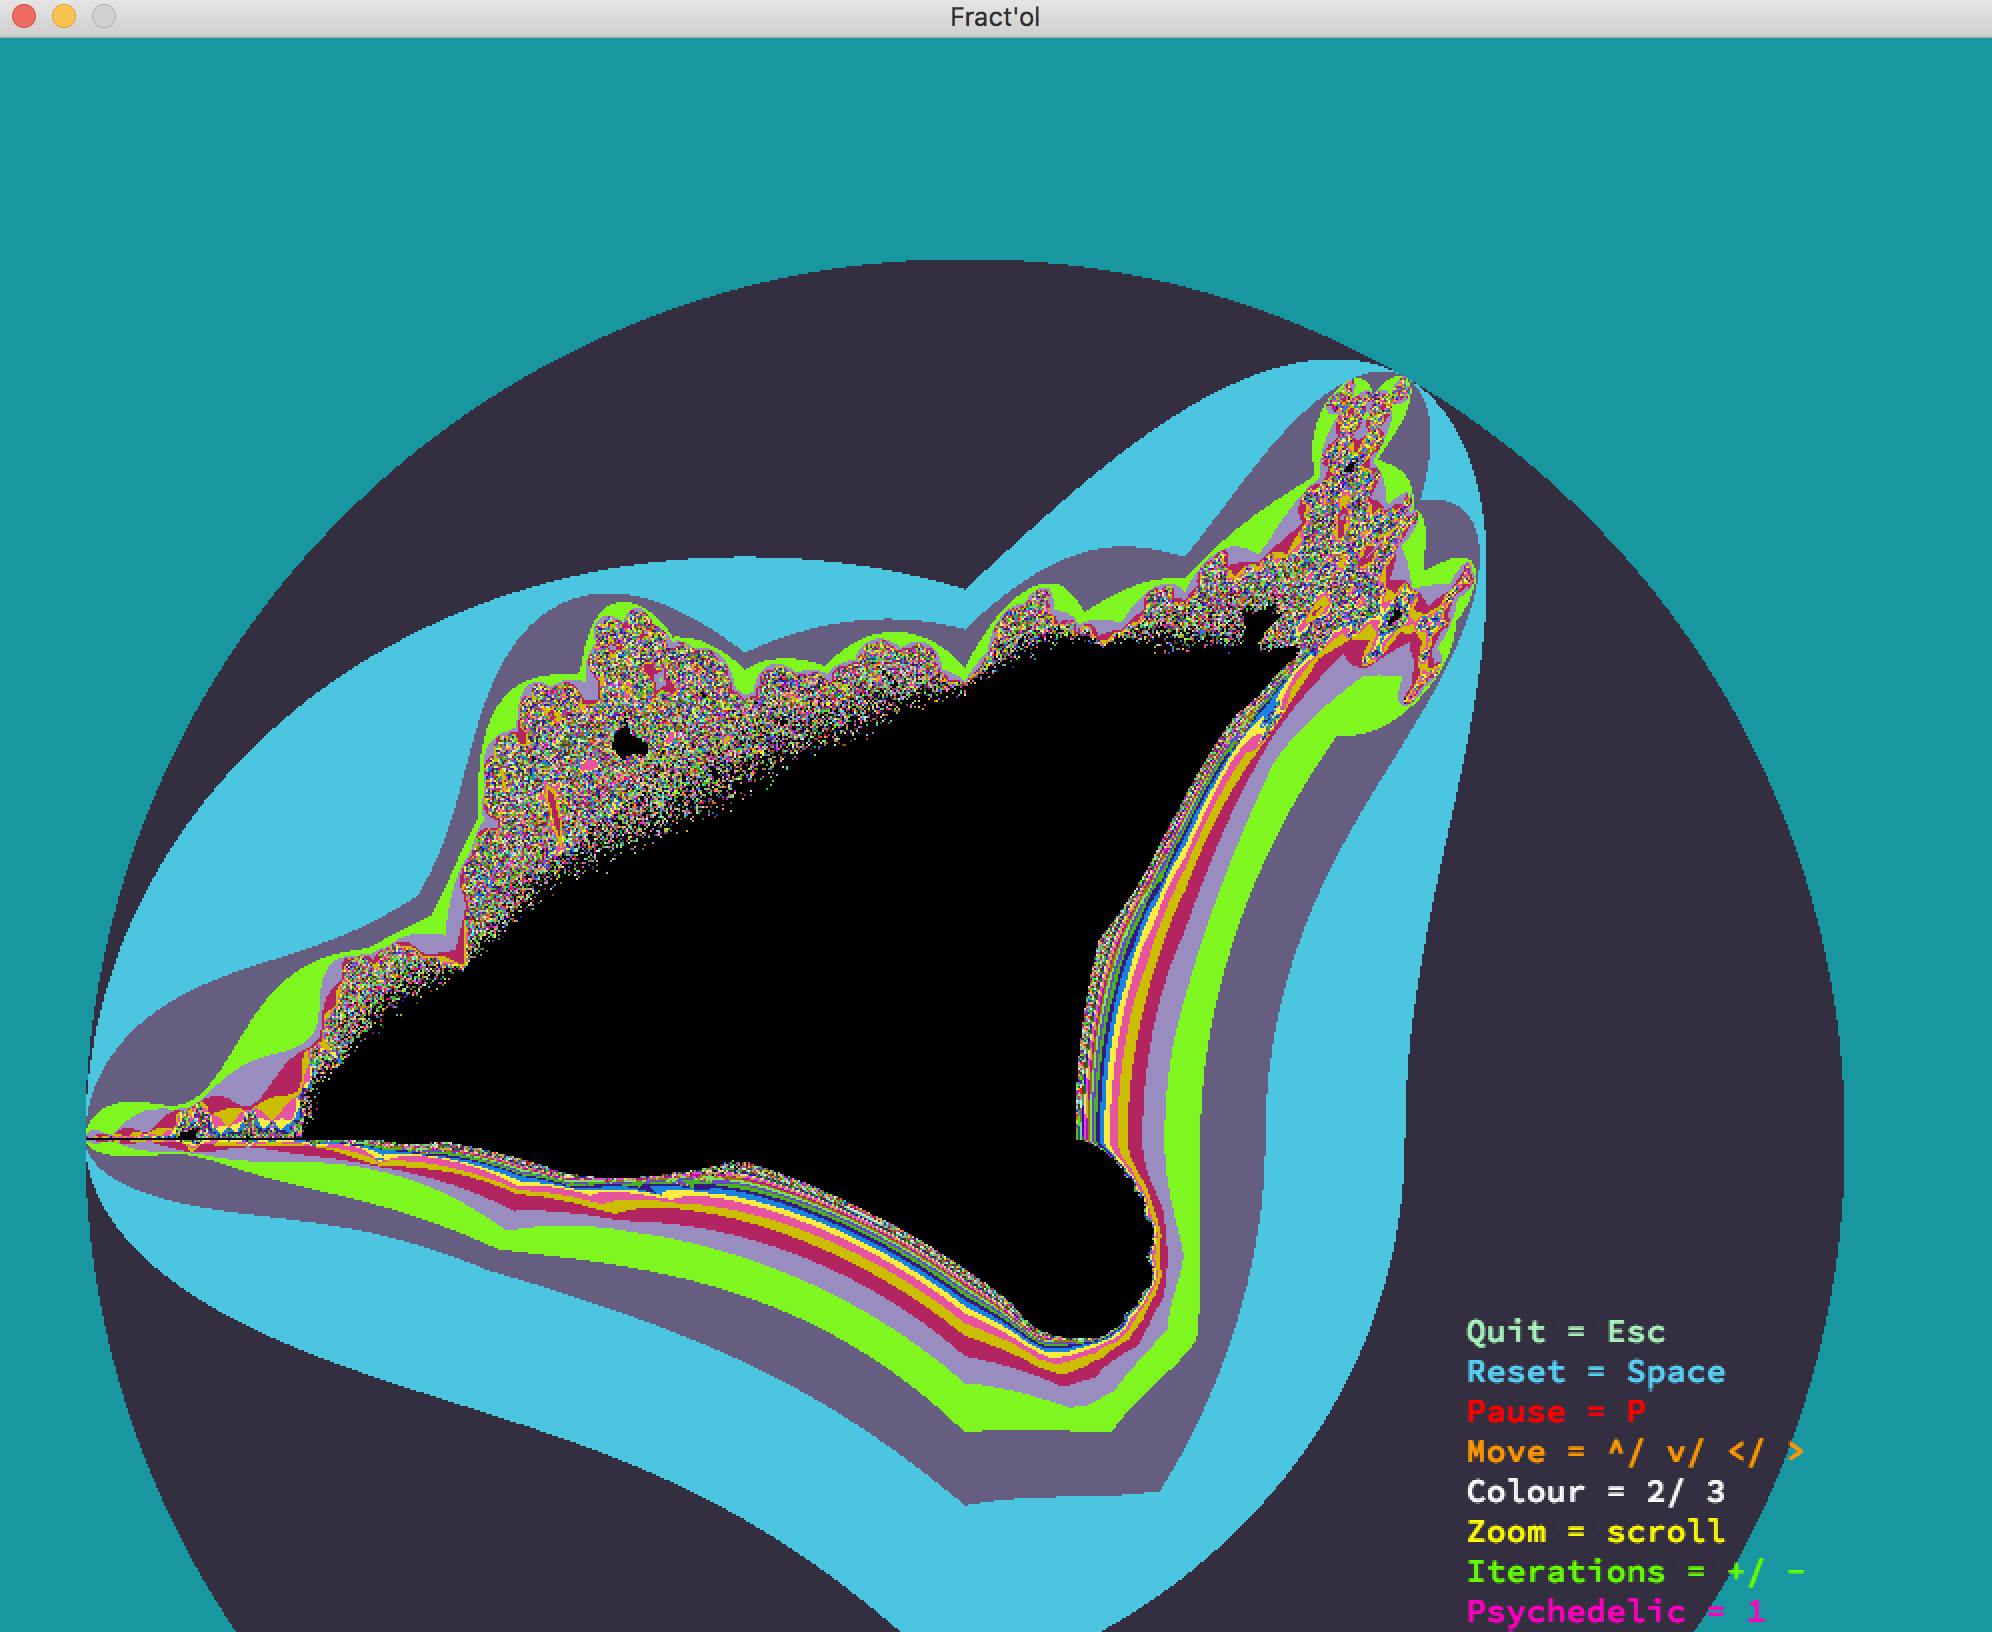This screenshot has width=1992, height=1632.
Task: Click the magenta 'Psychedelic = 1' text
Action: coord(1614,1612)
